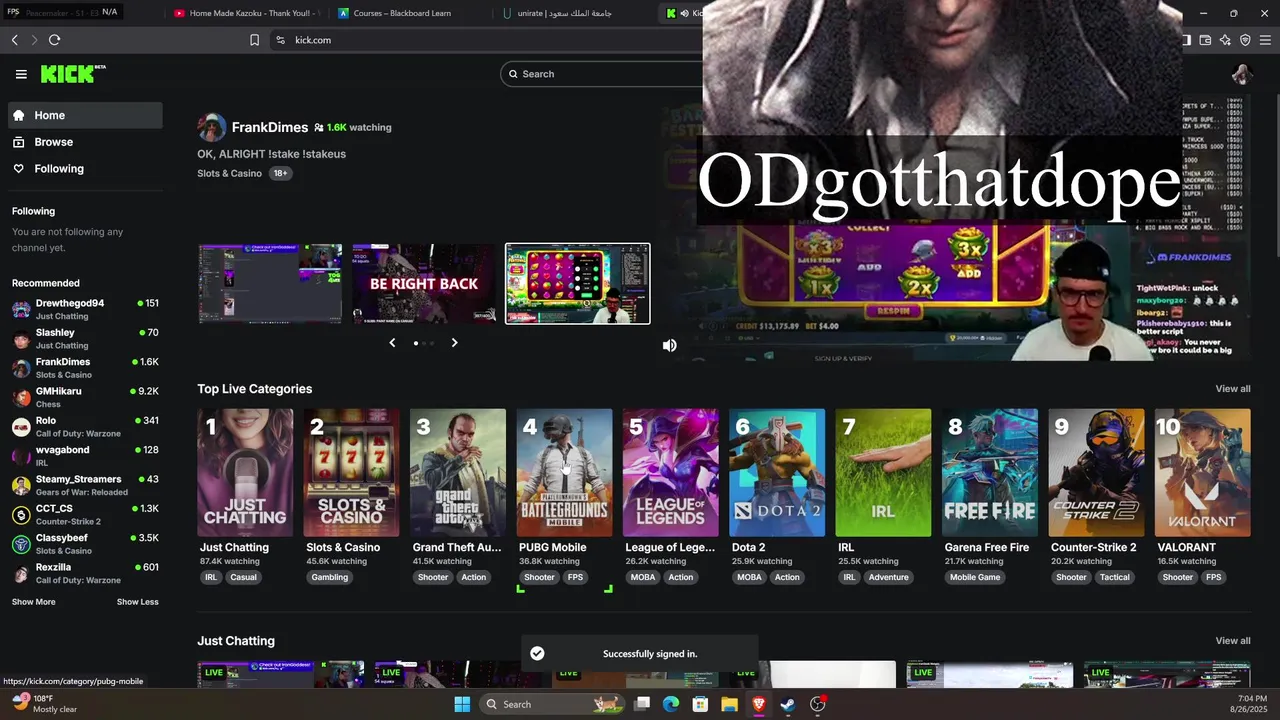Click Gambling tag under Slots & Casino
This screenshot has width=1280, height=720.
(329, 577)
